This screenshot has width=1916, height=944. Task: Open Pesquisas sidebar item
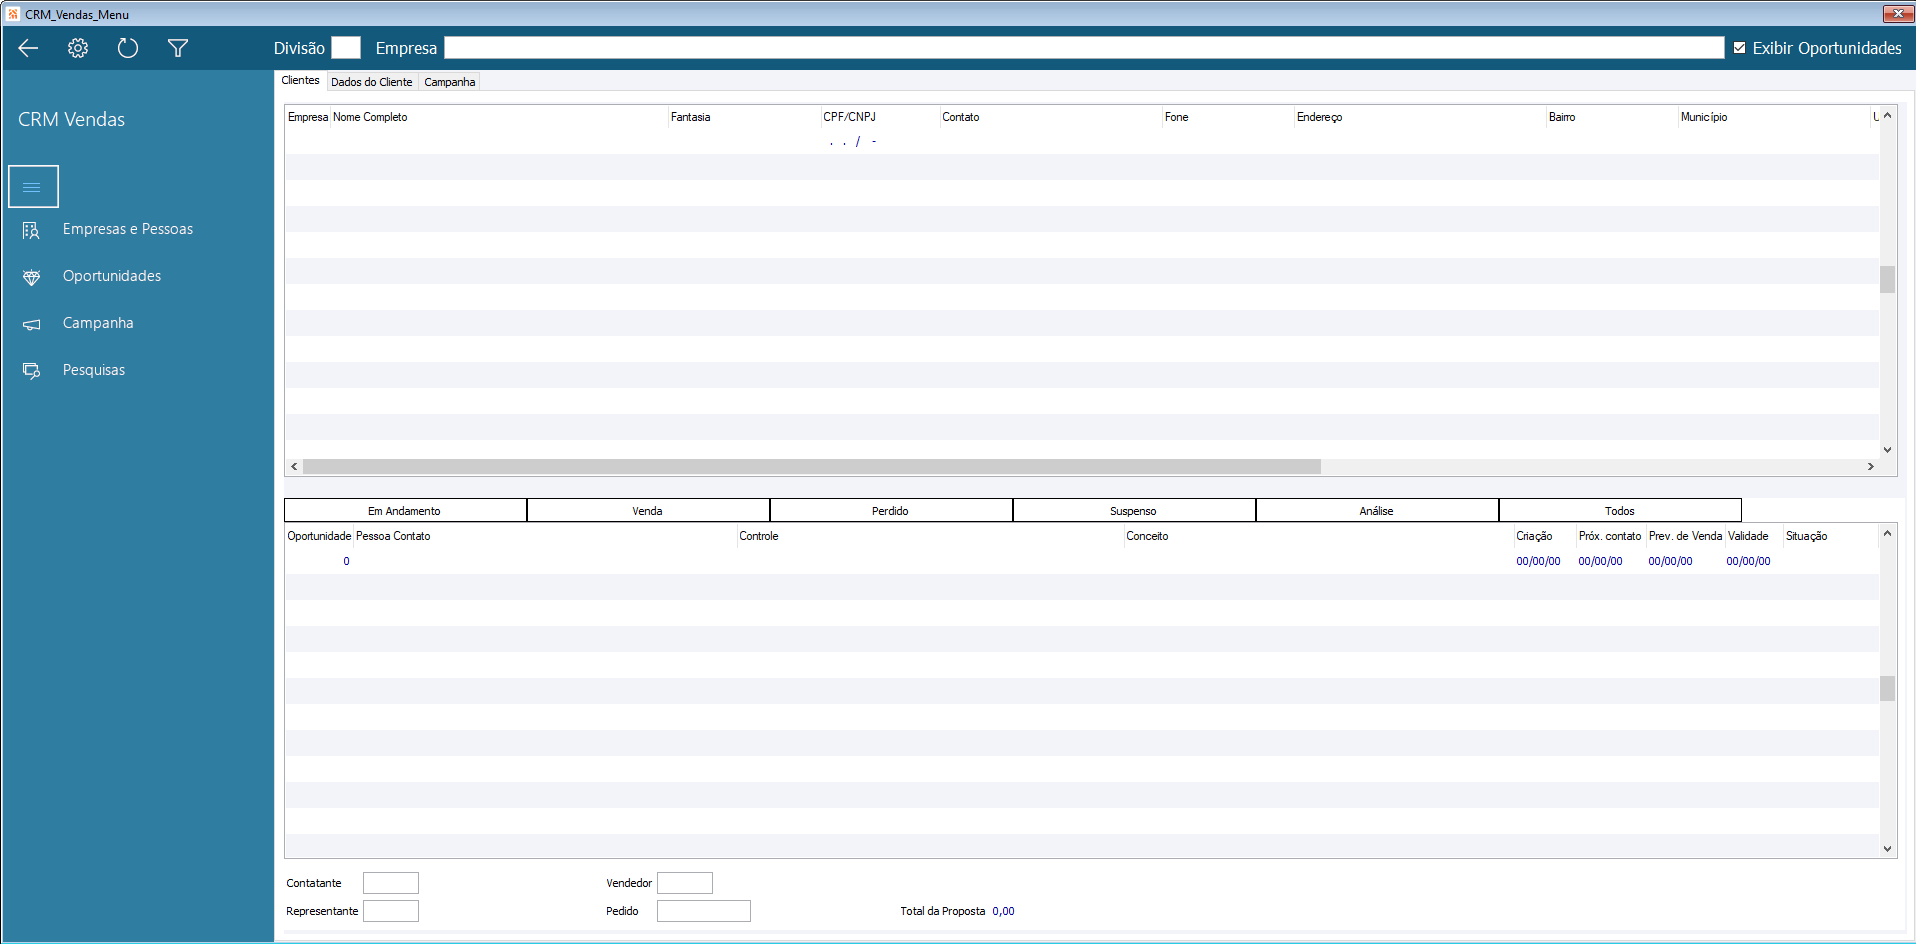point(94,370)
